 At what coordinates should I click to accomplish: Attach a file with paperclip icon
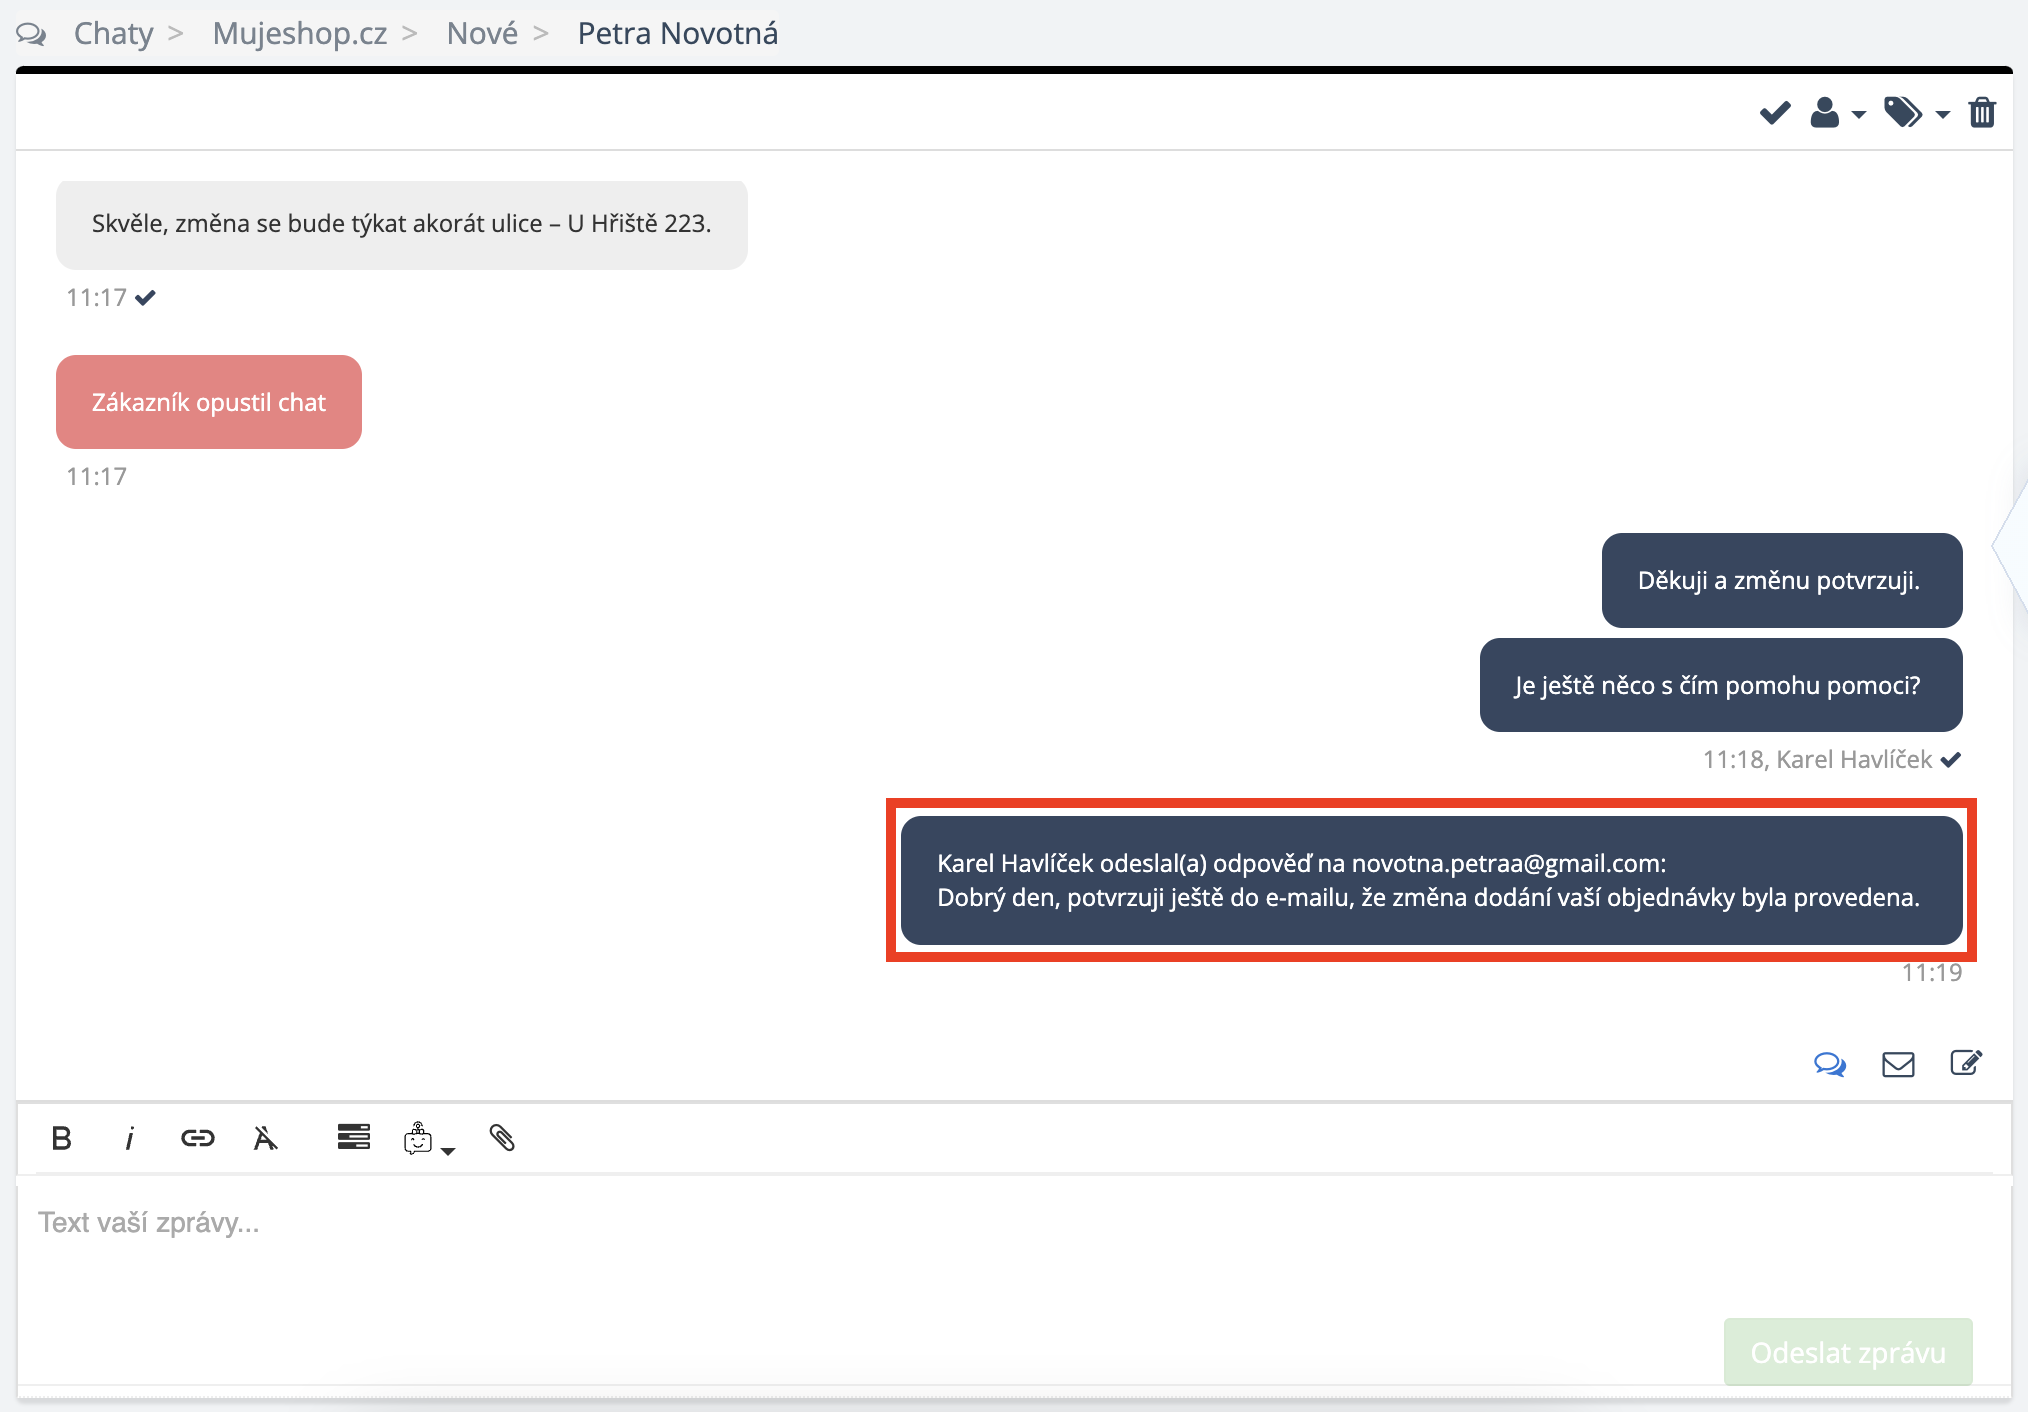click(x=502, y=1138)
